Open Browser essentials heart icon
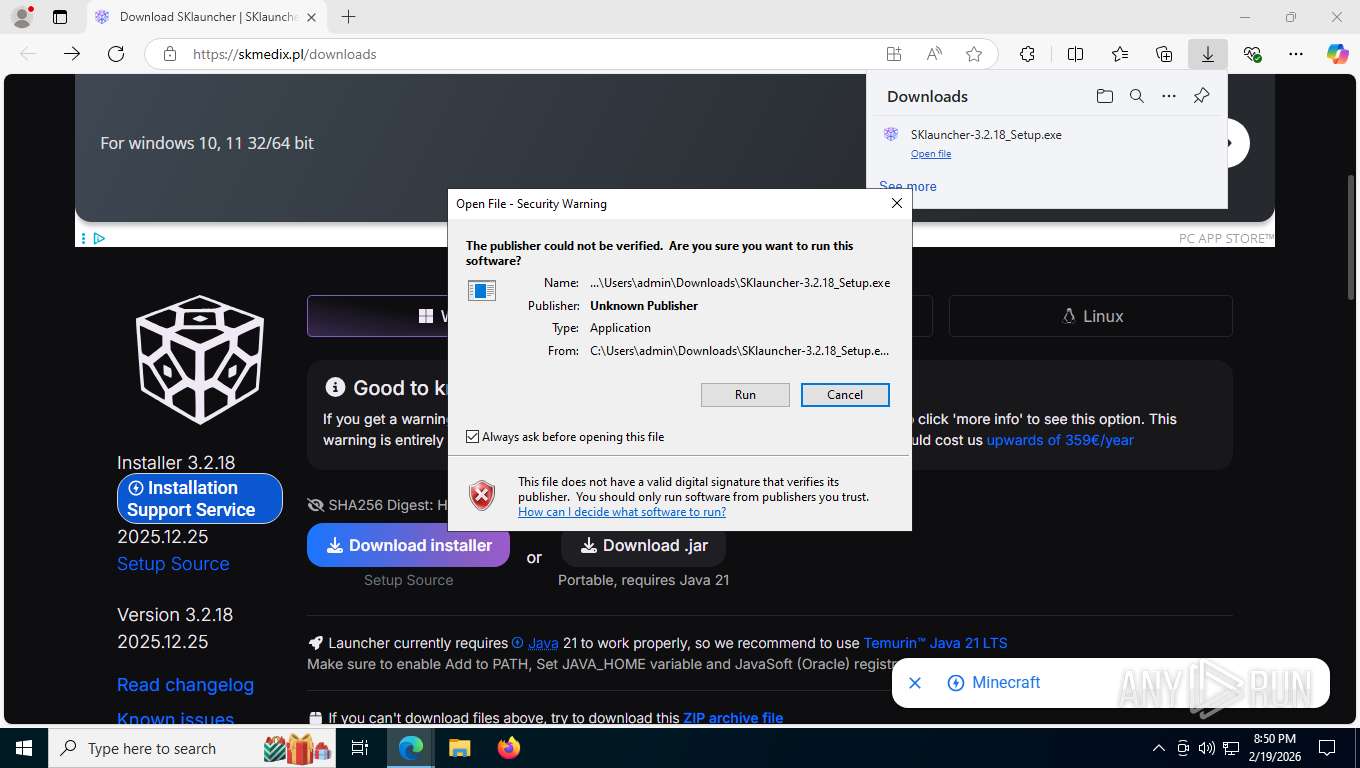Image resolution: width=1360 pixels, height=768 pixels. coord(1252,54)
